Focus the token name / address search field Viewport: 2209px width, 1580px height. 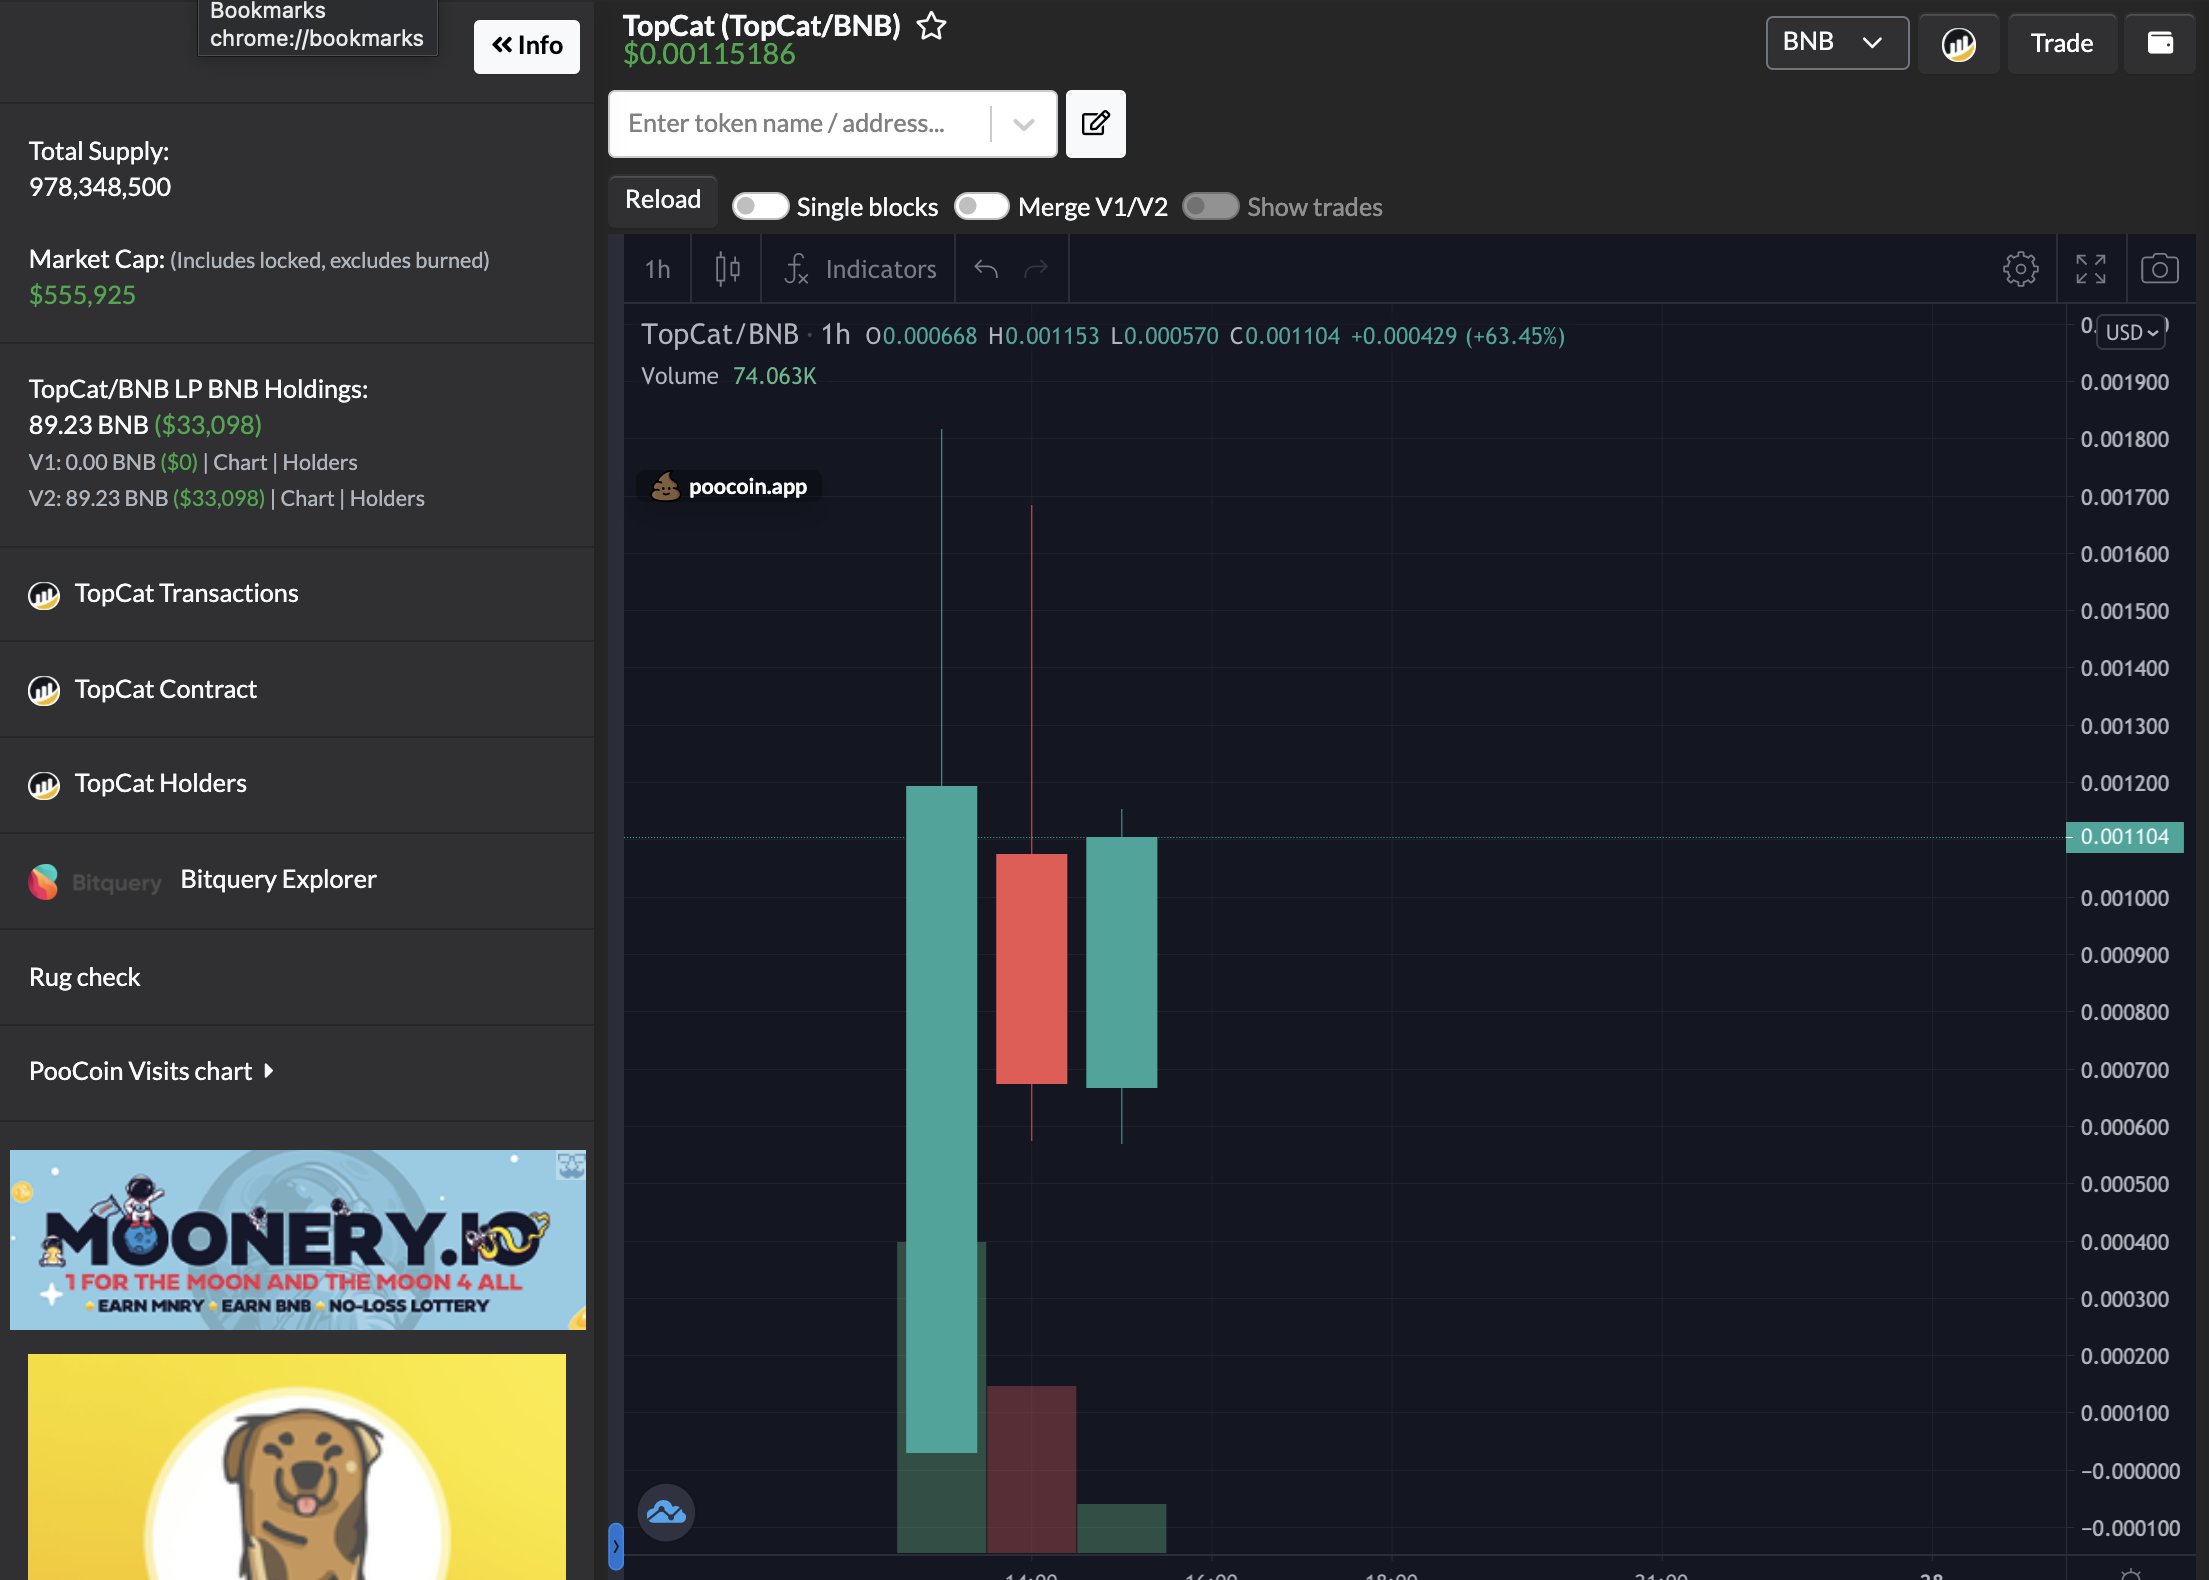point(800,124)
